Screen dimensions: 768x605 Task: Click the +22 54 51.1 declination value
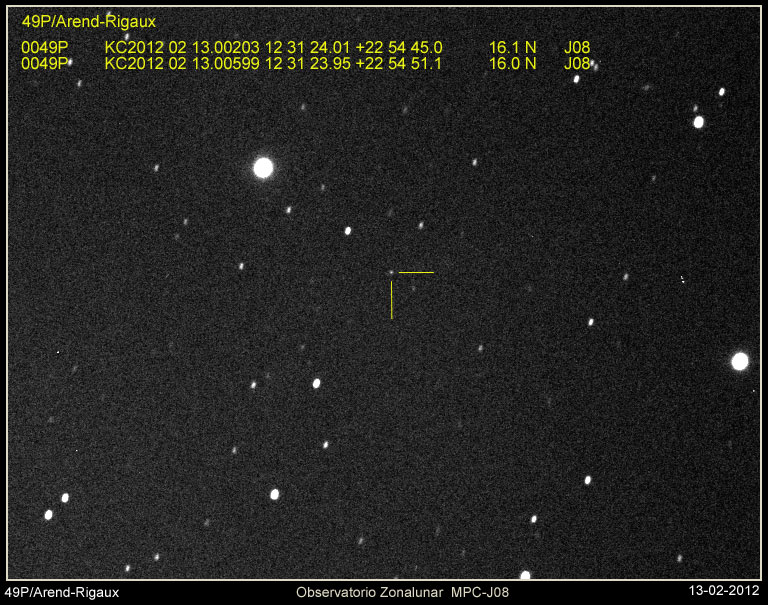[x=399, y=63]
